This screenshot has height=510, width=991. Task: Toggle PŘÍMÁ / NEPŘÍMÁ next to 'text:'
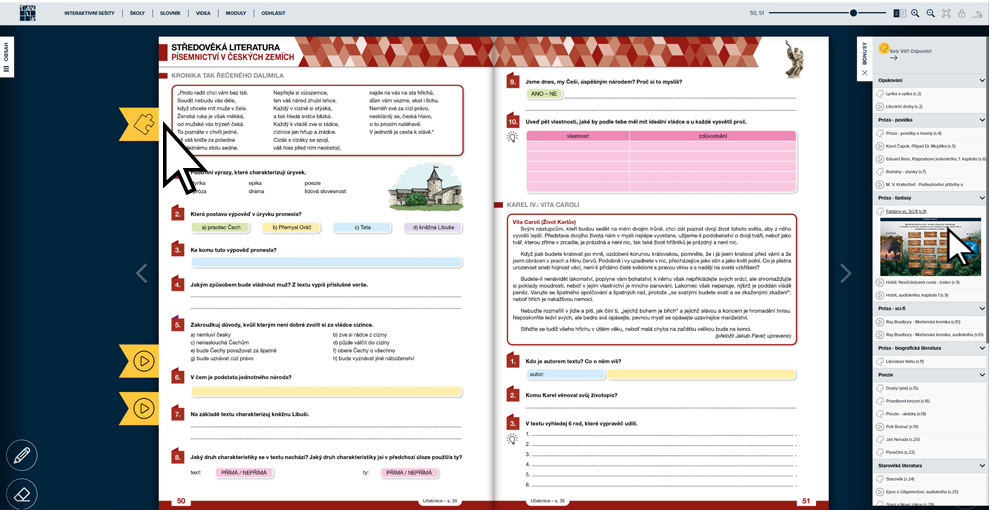click(x=245, y=473)
